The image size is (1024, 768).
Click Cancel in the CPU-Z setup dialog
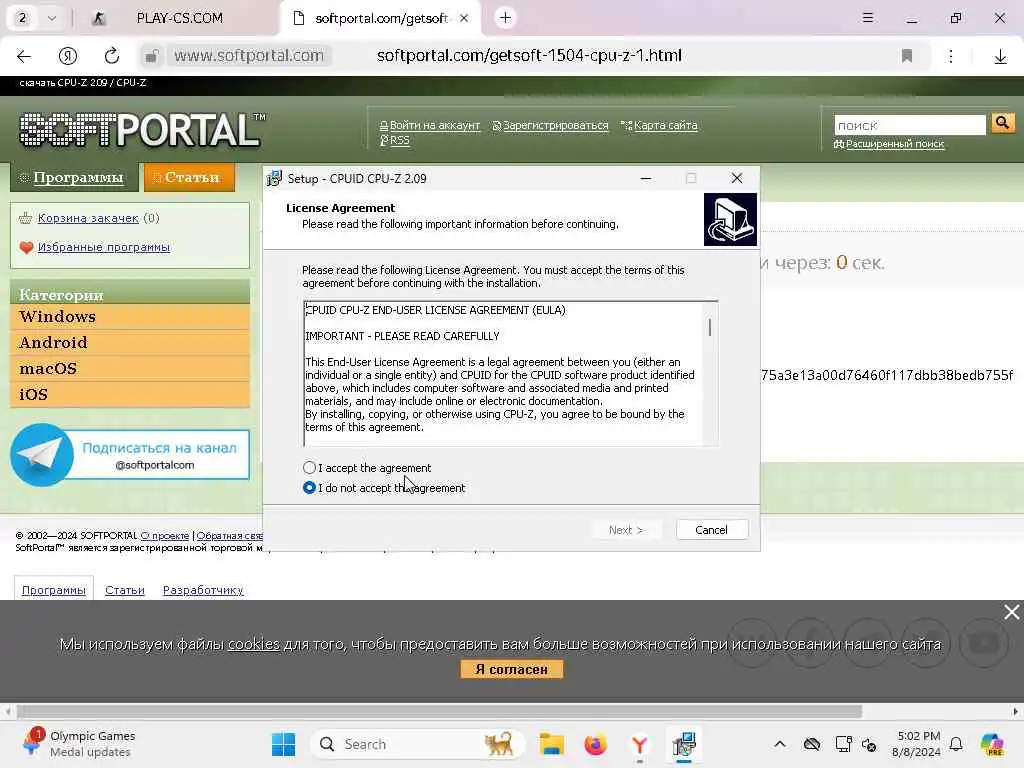[711, 530]
